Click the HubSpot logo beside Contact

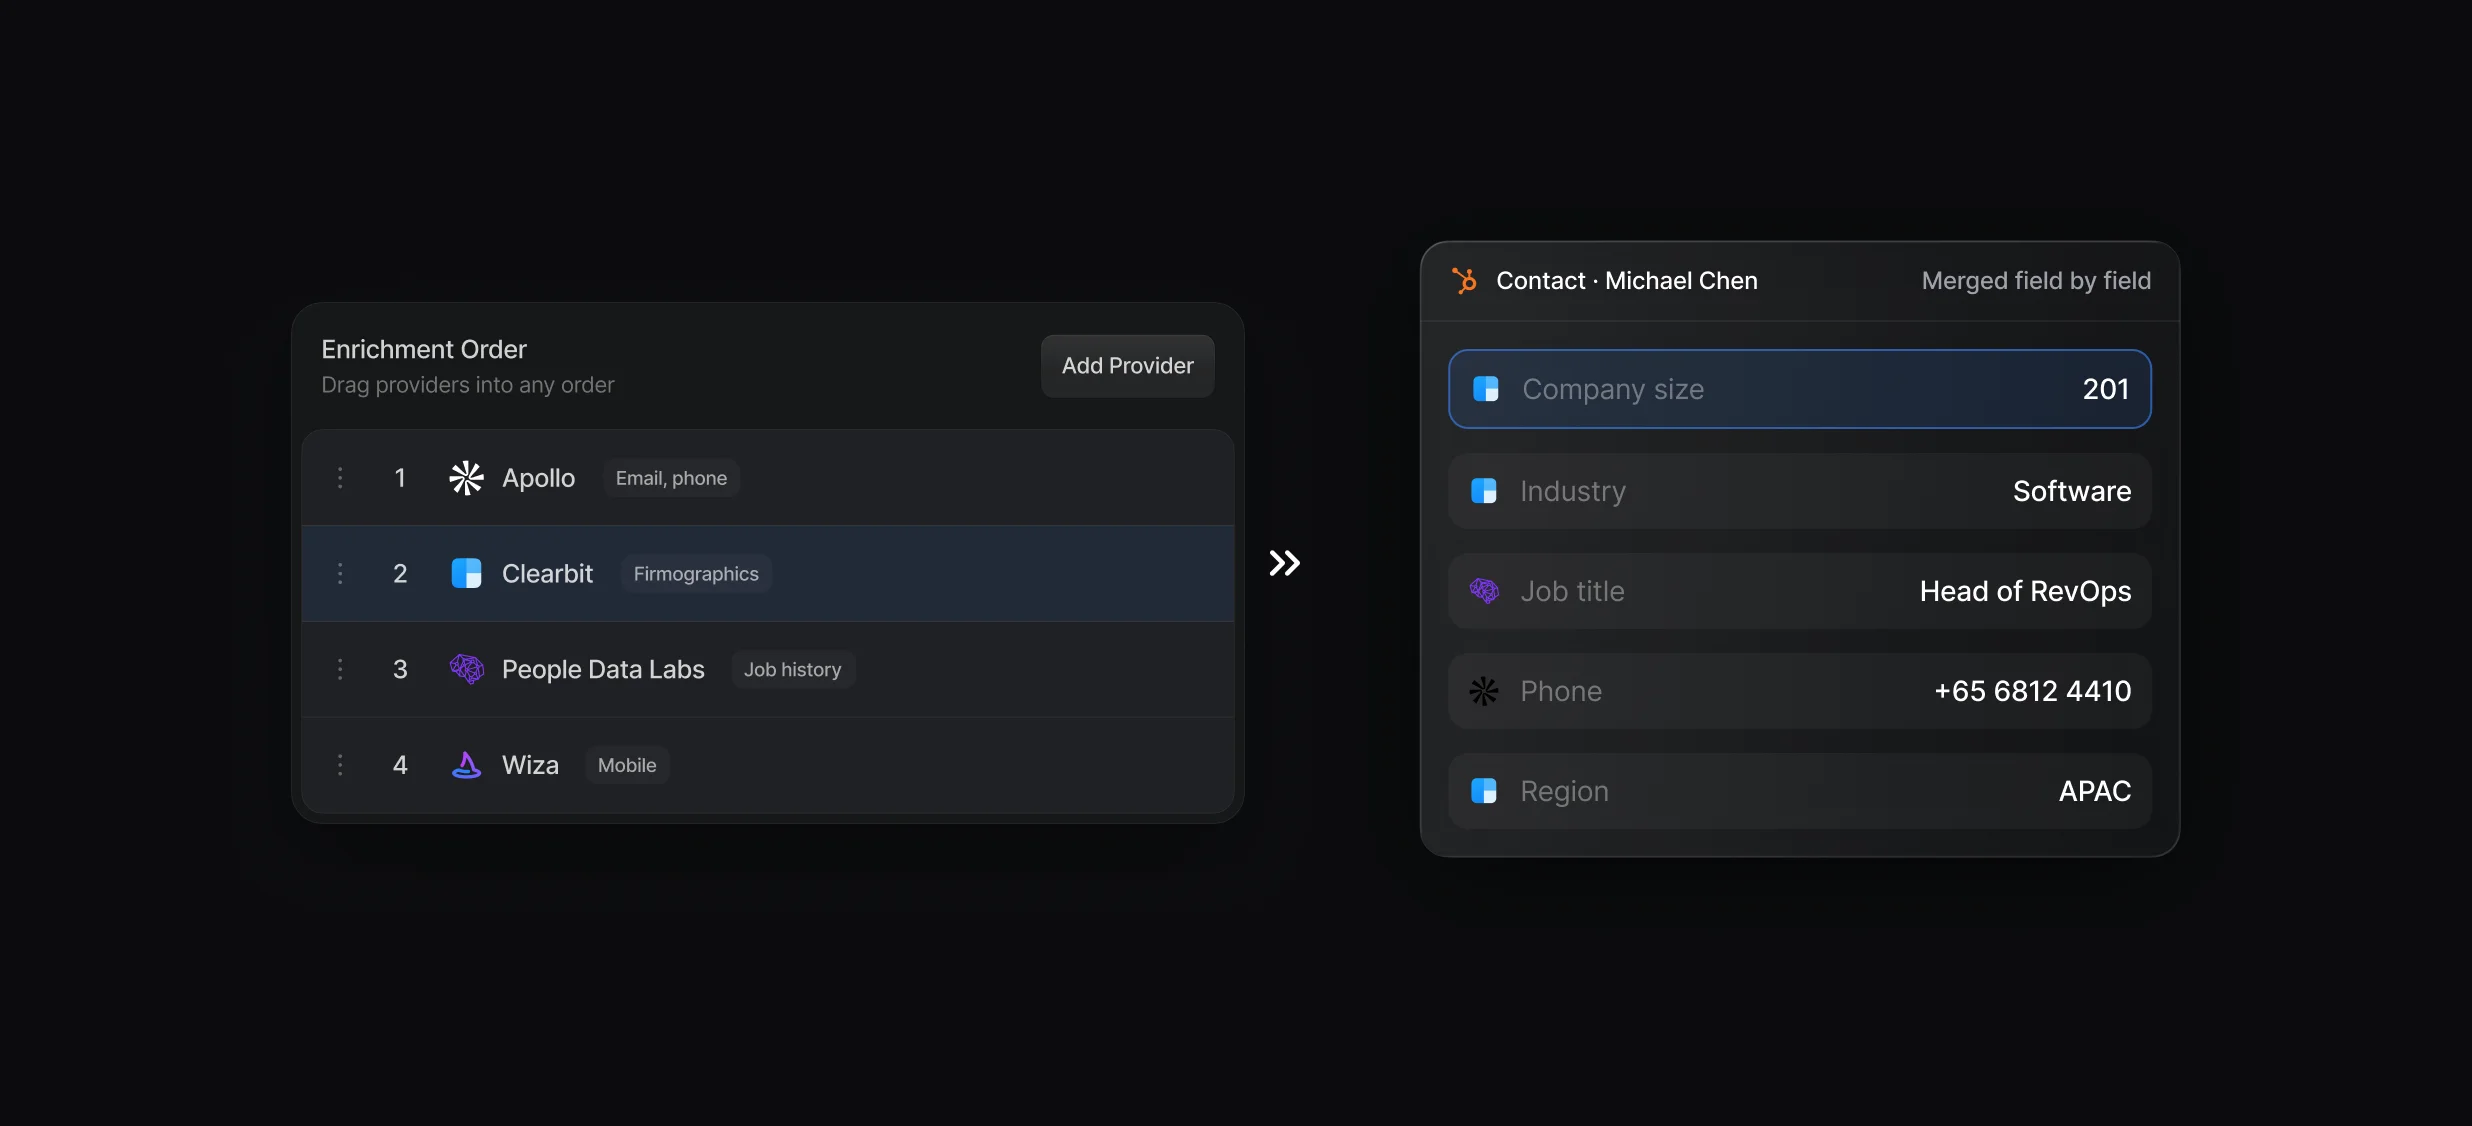point(1465,281)
